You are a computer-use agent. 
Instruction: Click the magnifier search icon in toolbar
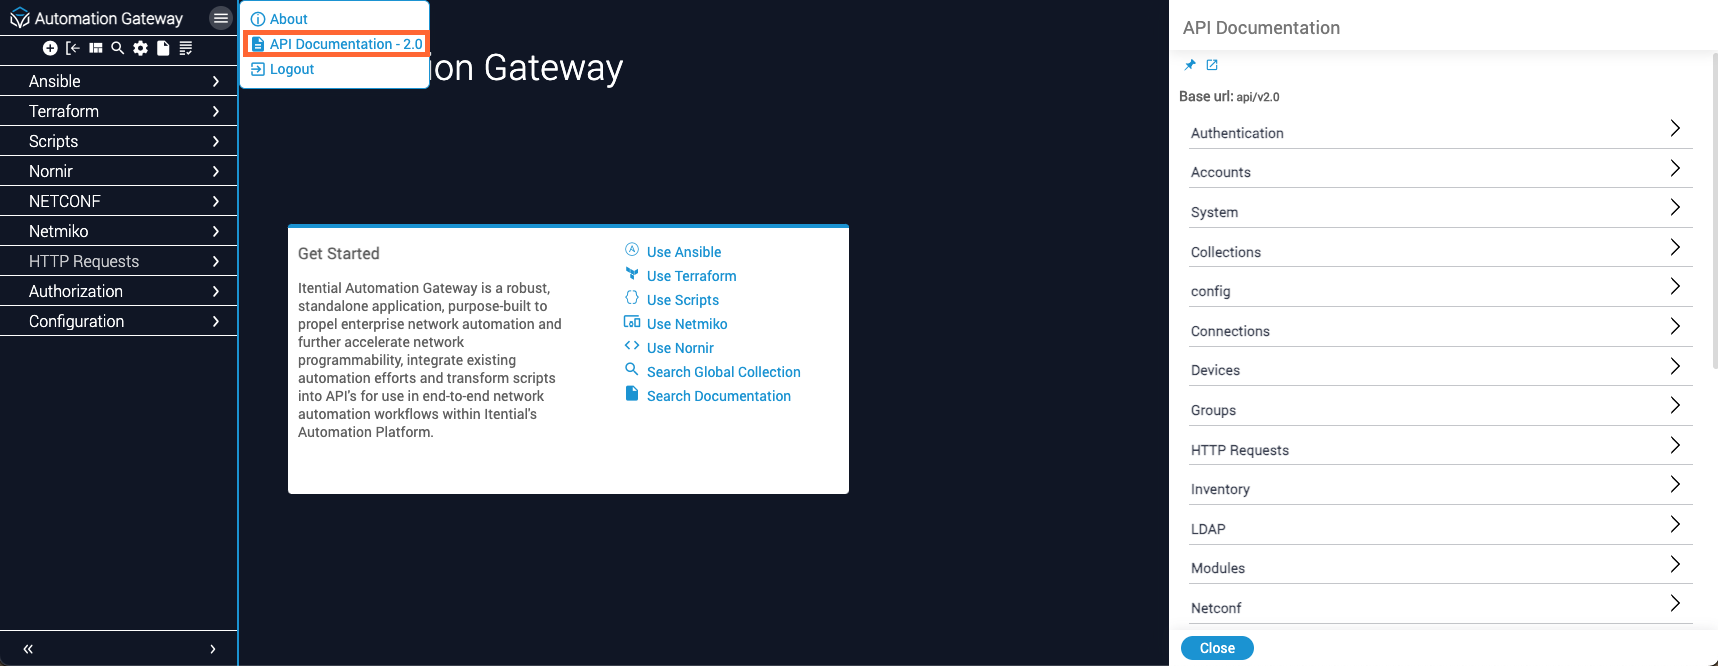(x=118, y=48)
